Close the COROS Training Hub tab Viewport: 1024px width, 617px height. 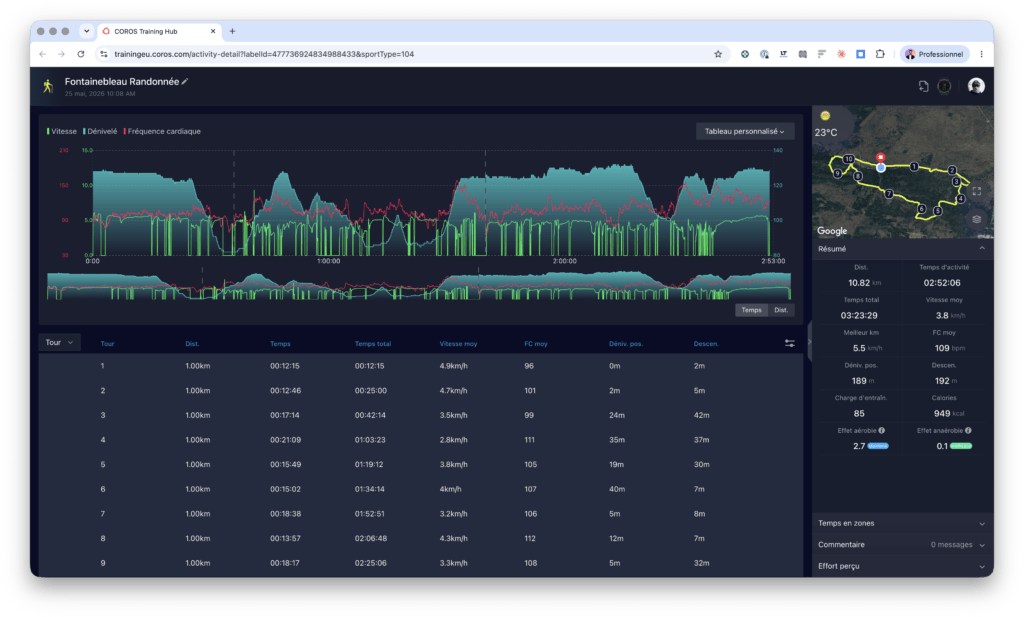click(213, 31)
